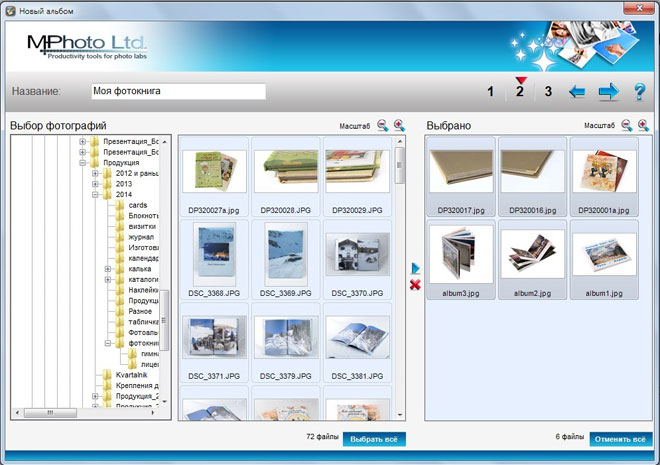Image resolution: width=660 pixels, height=465 pixels.
Task: Go back with the left blue arrow
Action: (577, 91)
